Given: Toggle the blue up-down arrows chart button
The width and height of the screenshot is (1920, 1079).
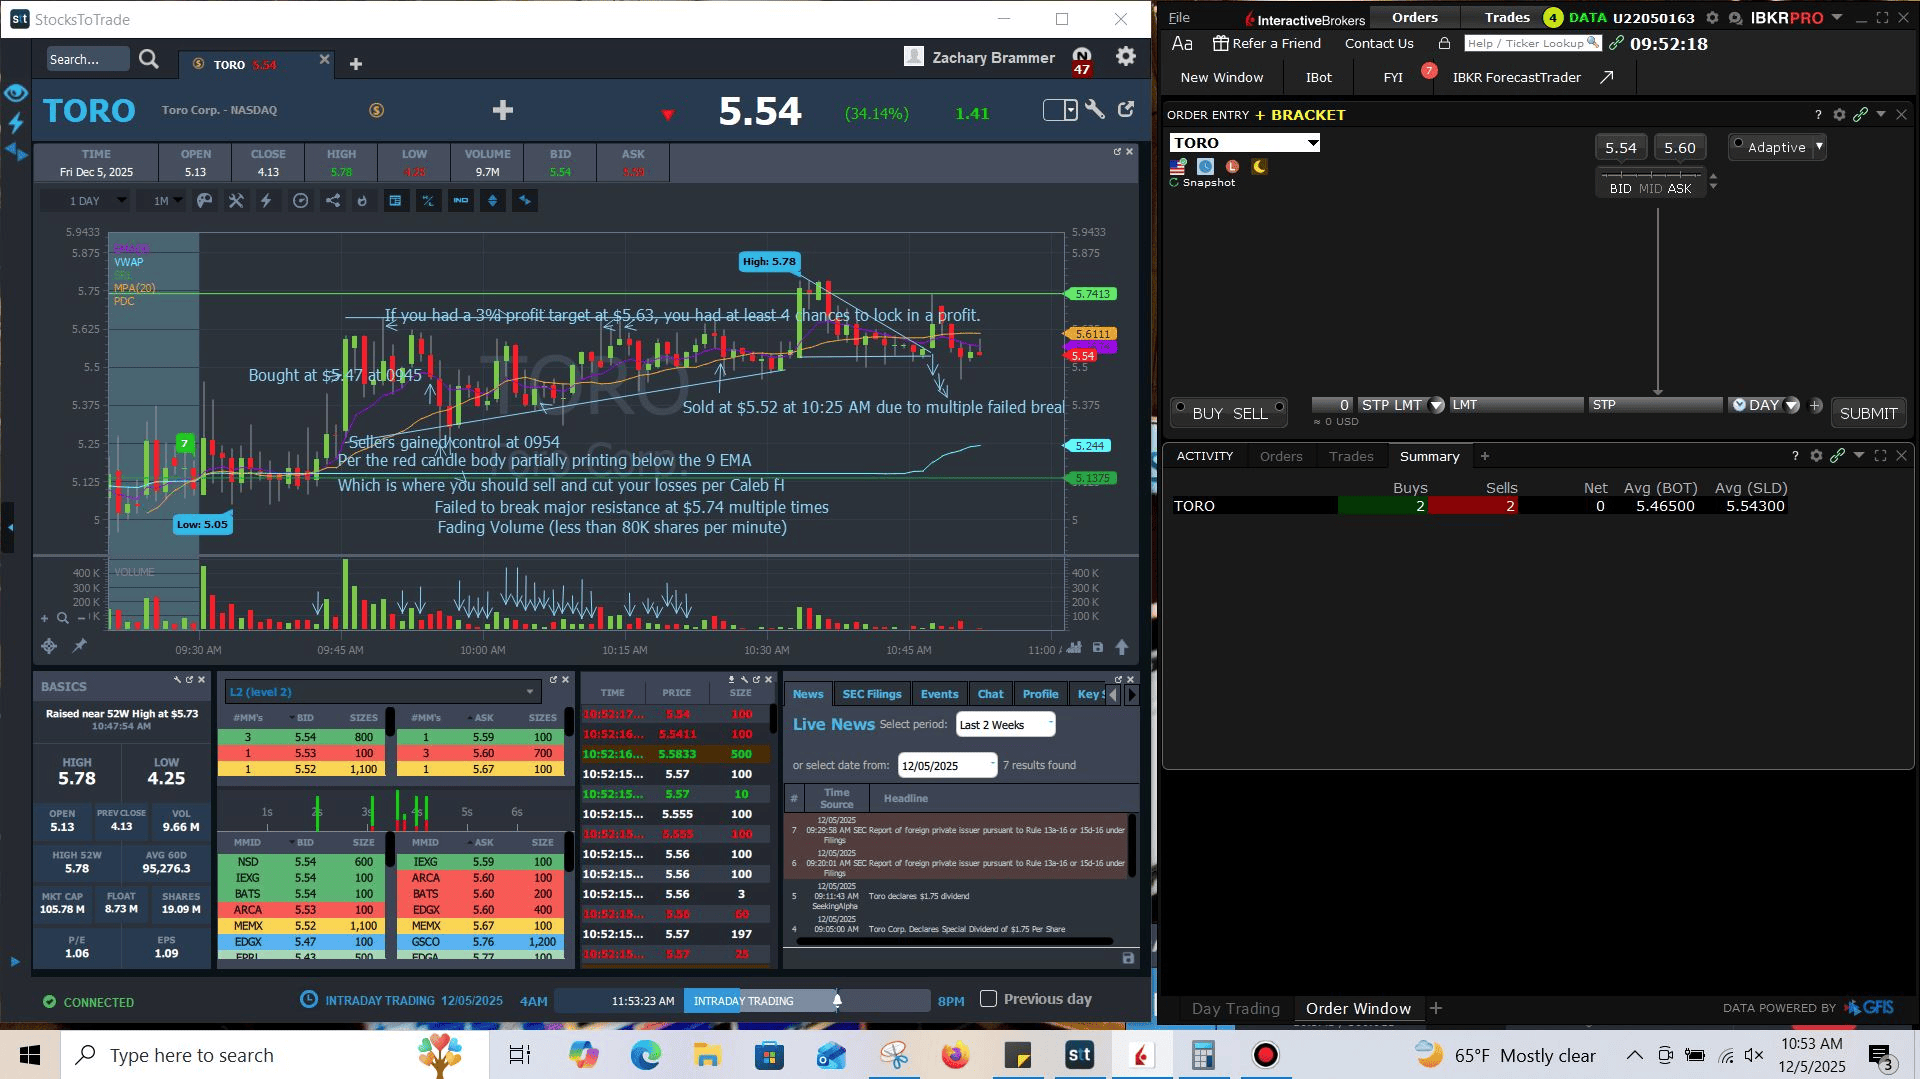Looking at the screenshot, I should pos(492,201).
